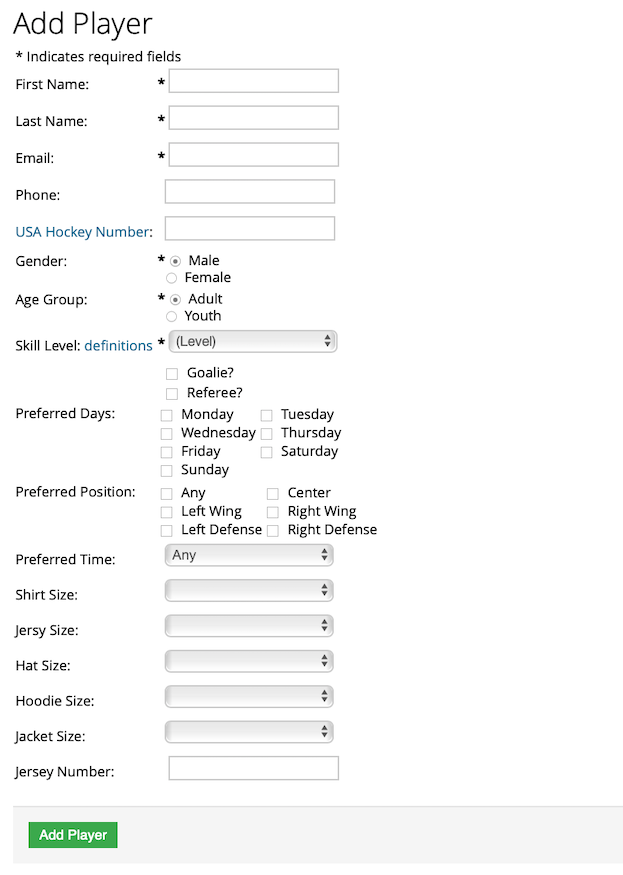Image resolution: width=623 pixels, height=875 pixels.
Task: Check Sunday as a preferred day
Action: 167,469
